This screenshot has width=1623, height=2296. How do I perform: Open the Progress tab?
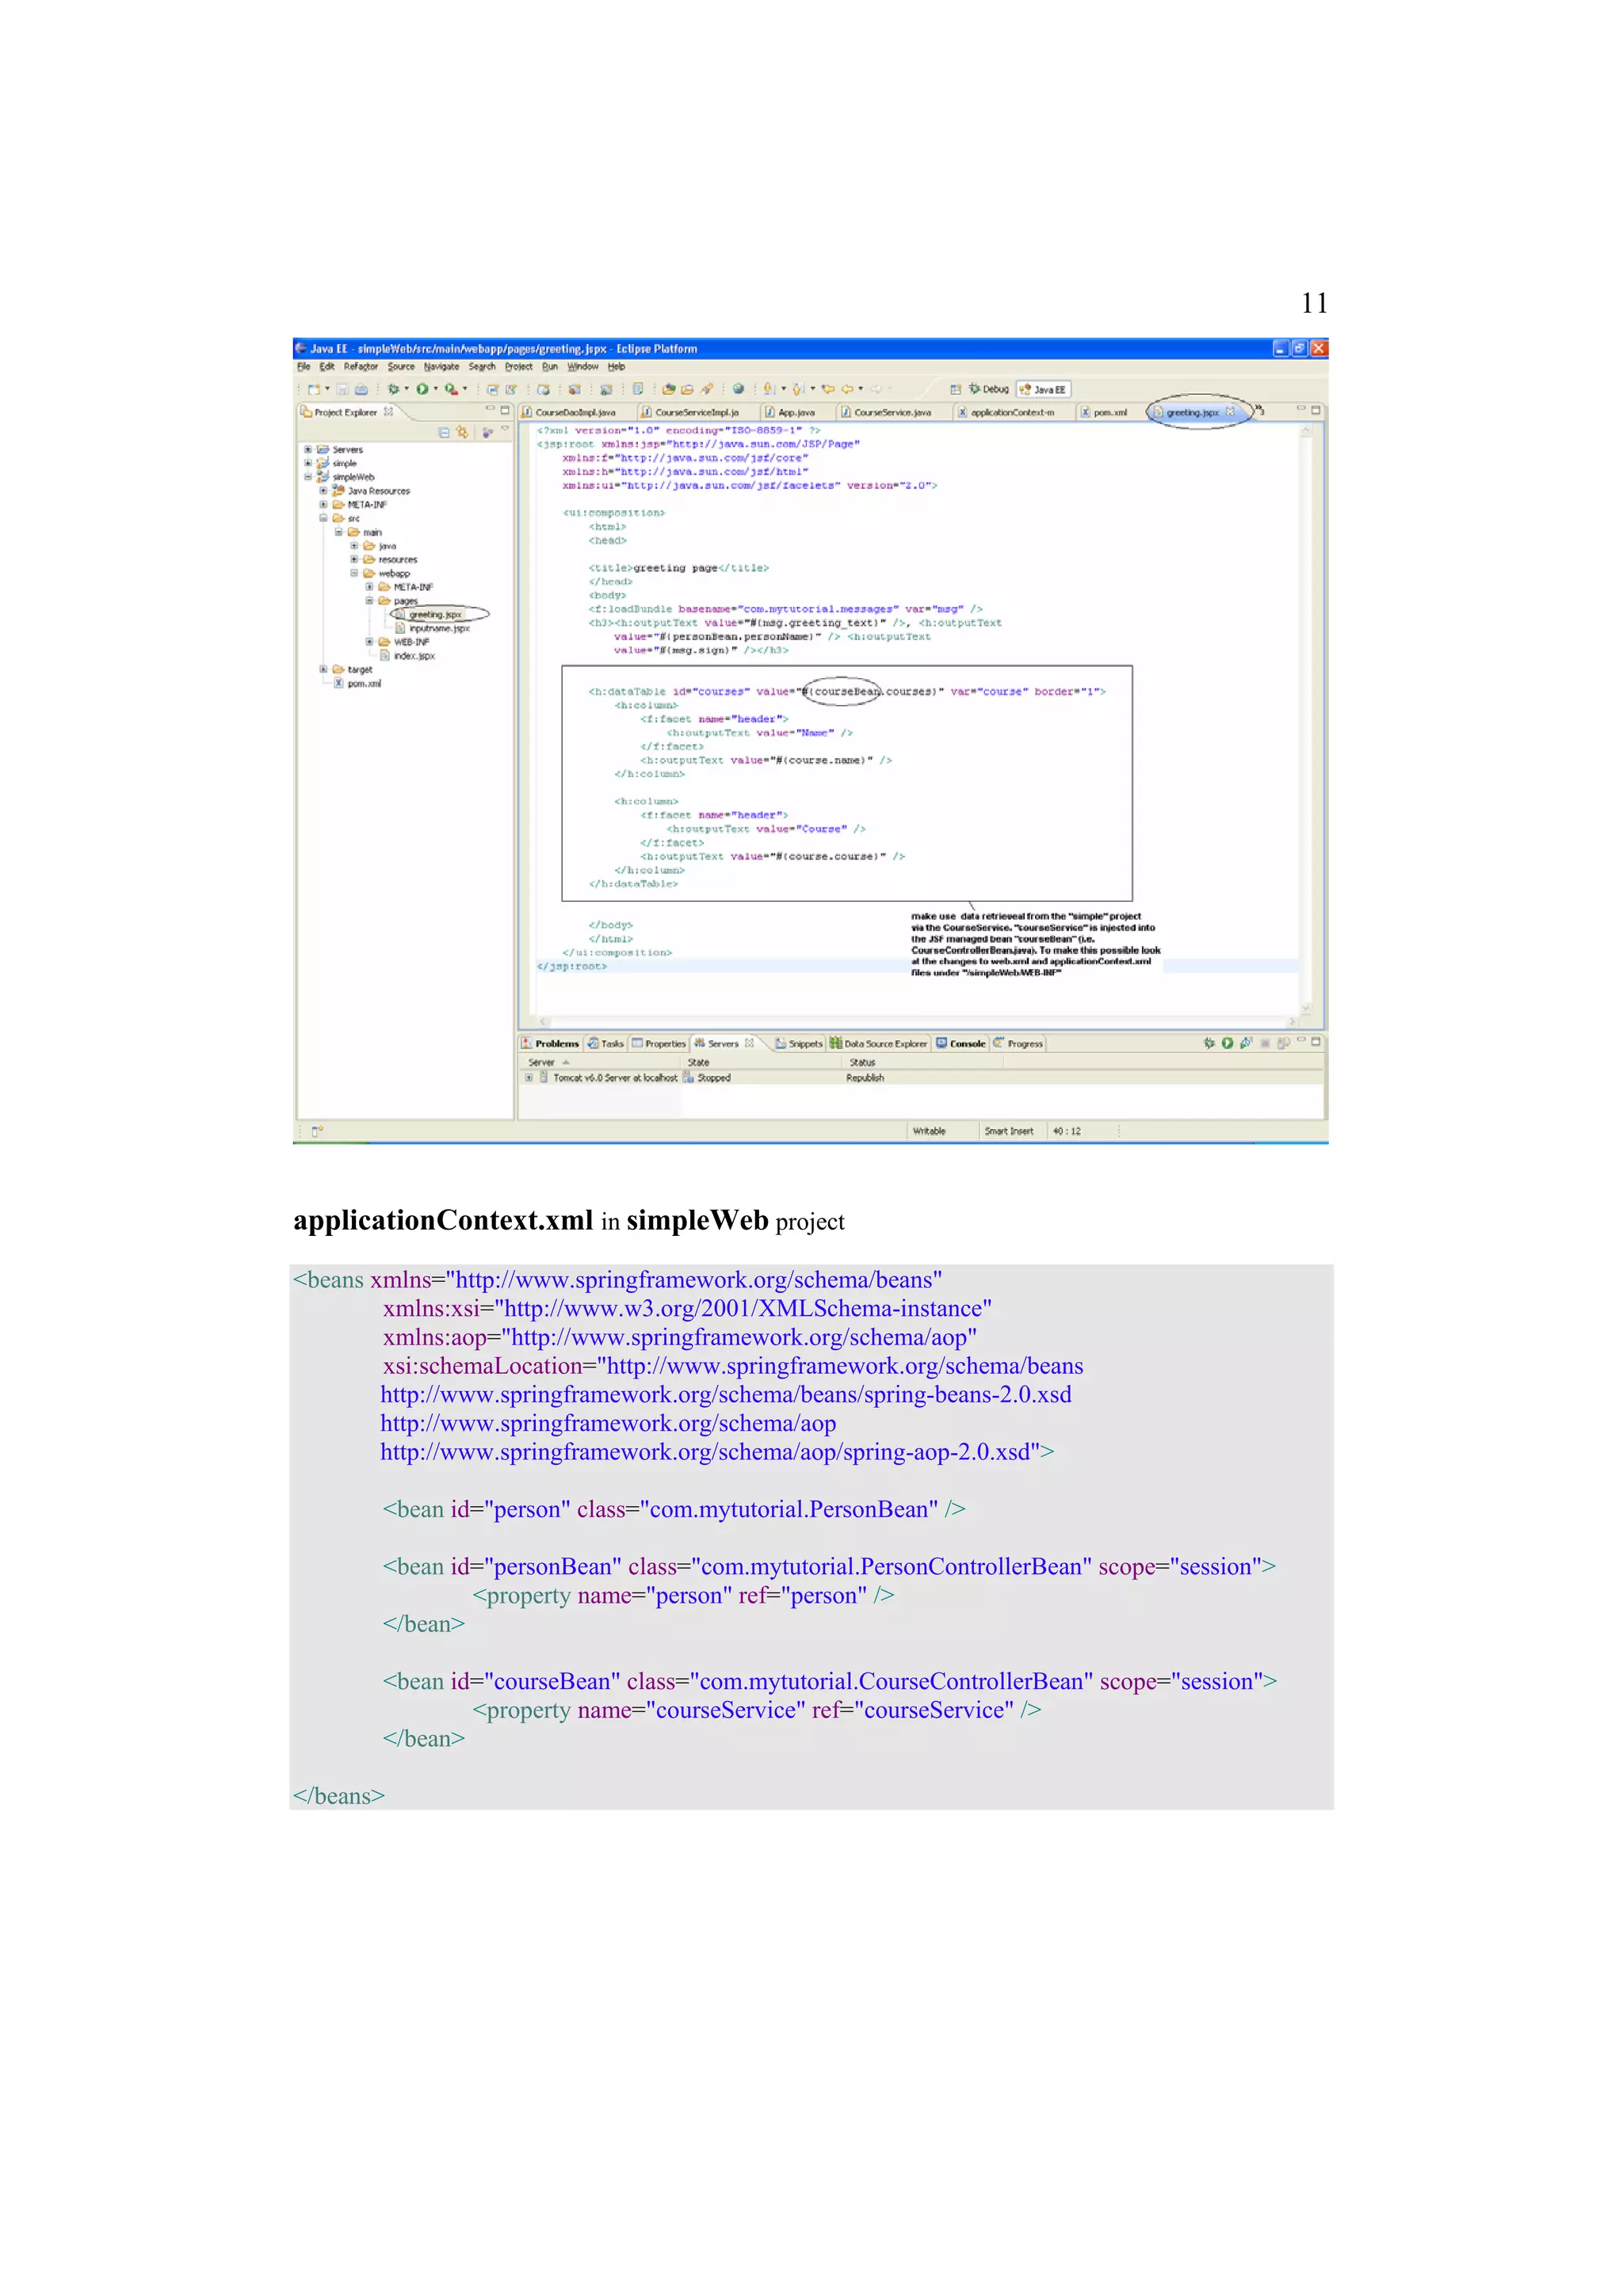coord(1018,1043)
